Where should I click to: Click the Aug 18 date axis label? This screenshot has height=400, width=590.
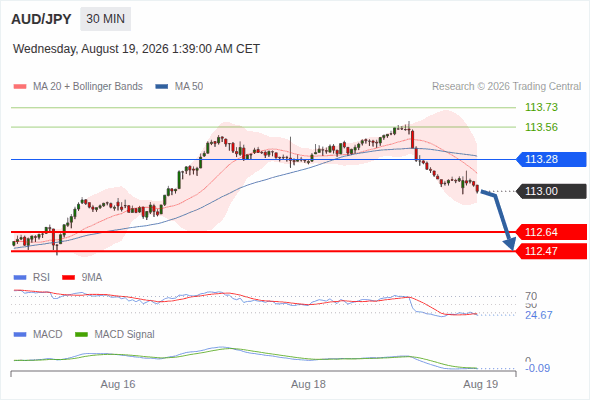(x=308, y=384)
